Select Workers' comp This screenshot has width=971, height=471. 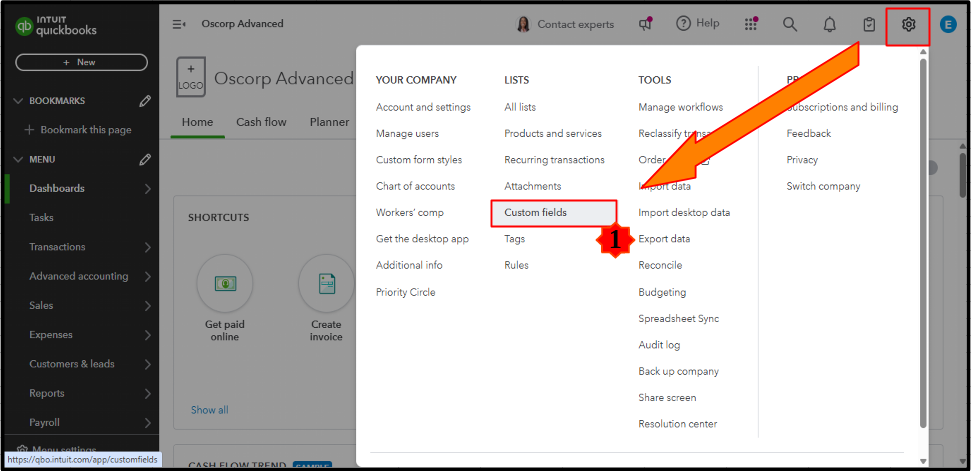(409, 212)
